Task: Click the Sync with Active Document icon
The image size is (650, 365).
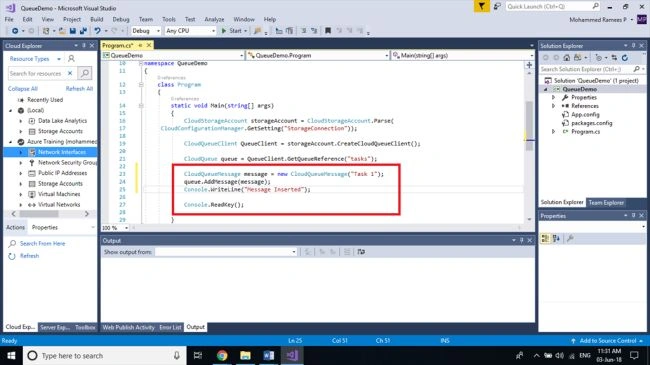Action: click(x=614, y=58)
